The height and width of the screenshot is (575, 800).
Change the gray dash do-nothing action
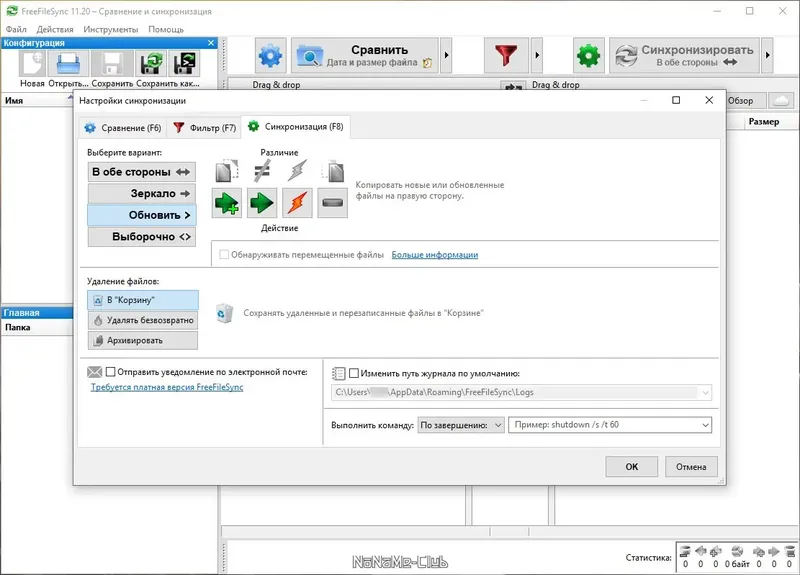(333, 203)
